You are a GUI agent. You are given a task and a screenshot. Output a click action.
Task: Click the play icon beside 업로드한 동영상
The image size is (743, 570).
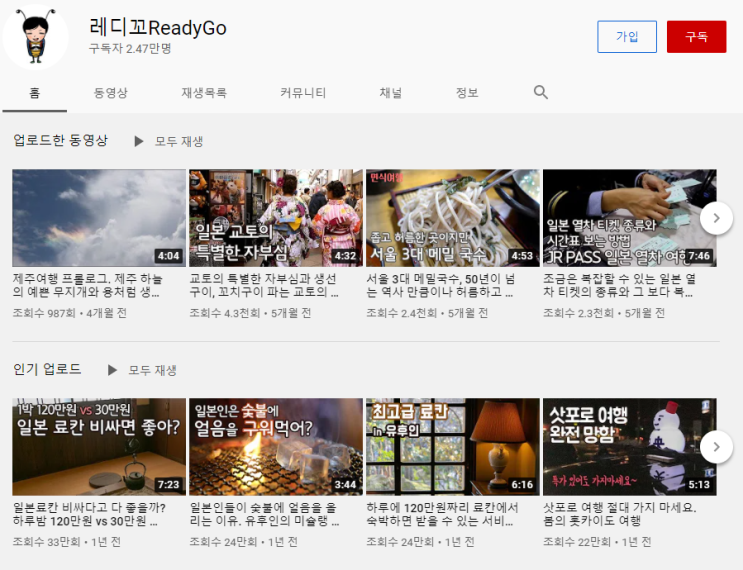click(x=138, y=141)
